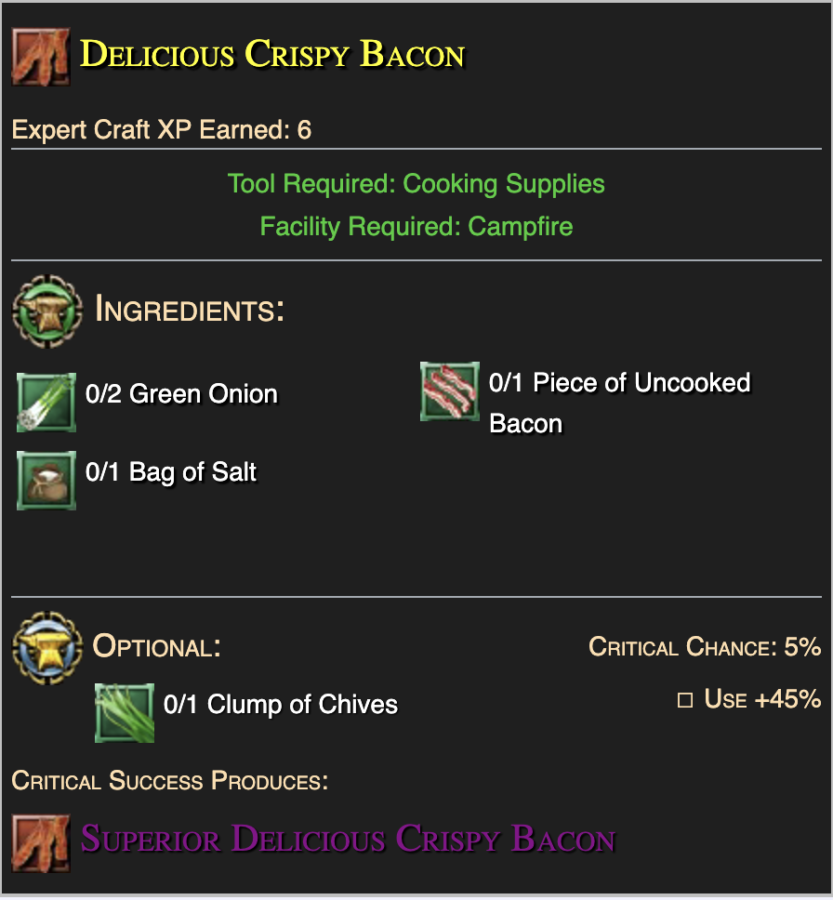Click the gold anvil Optional icon

(48, 648)
